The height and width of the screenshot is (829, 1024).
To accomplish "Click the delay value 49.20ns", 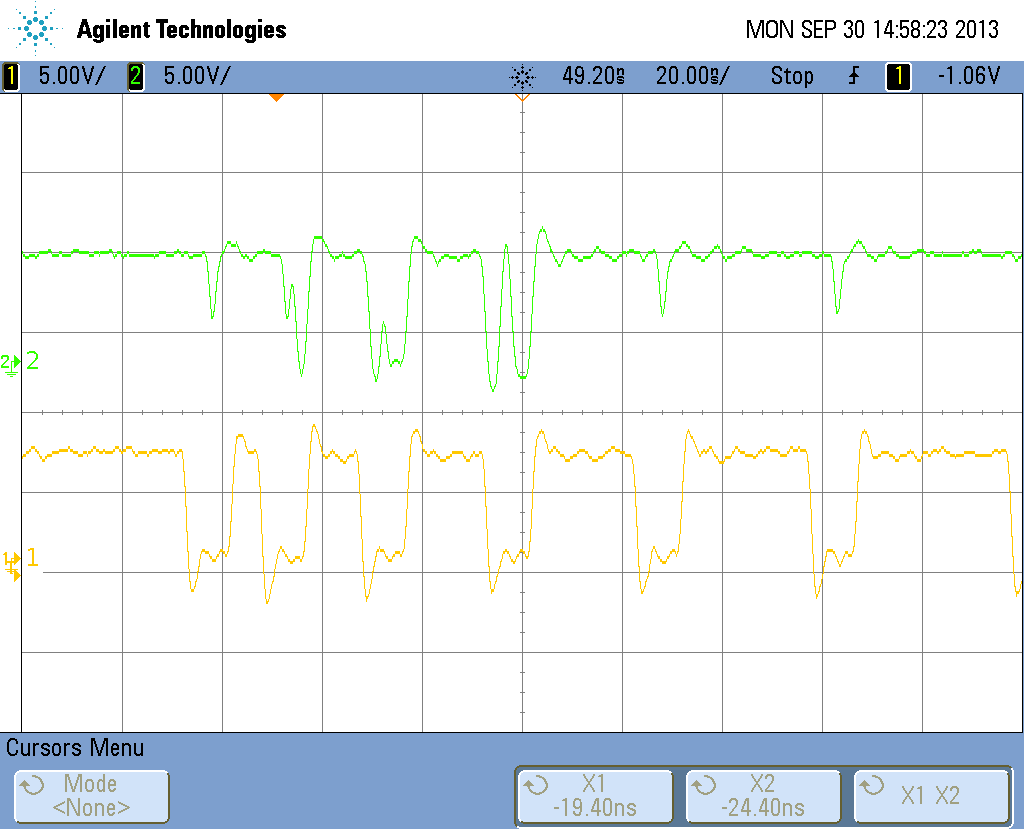I will click(593, 76).
